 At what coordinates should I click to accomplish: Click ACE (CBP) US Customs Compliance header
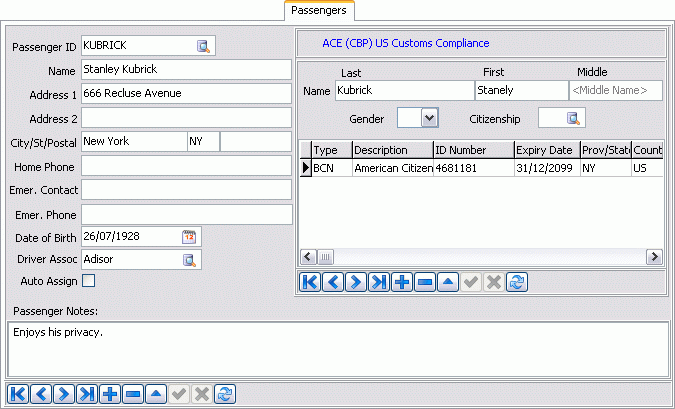click(x=406, y=43)
